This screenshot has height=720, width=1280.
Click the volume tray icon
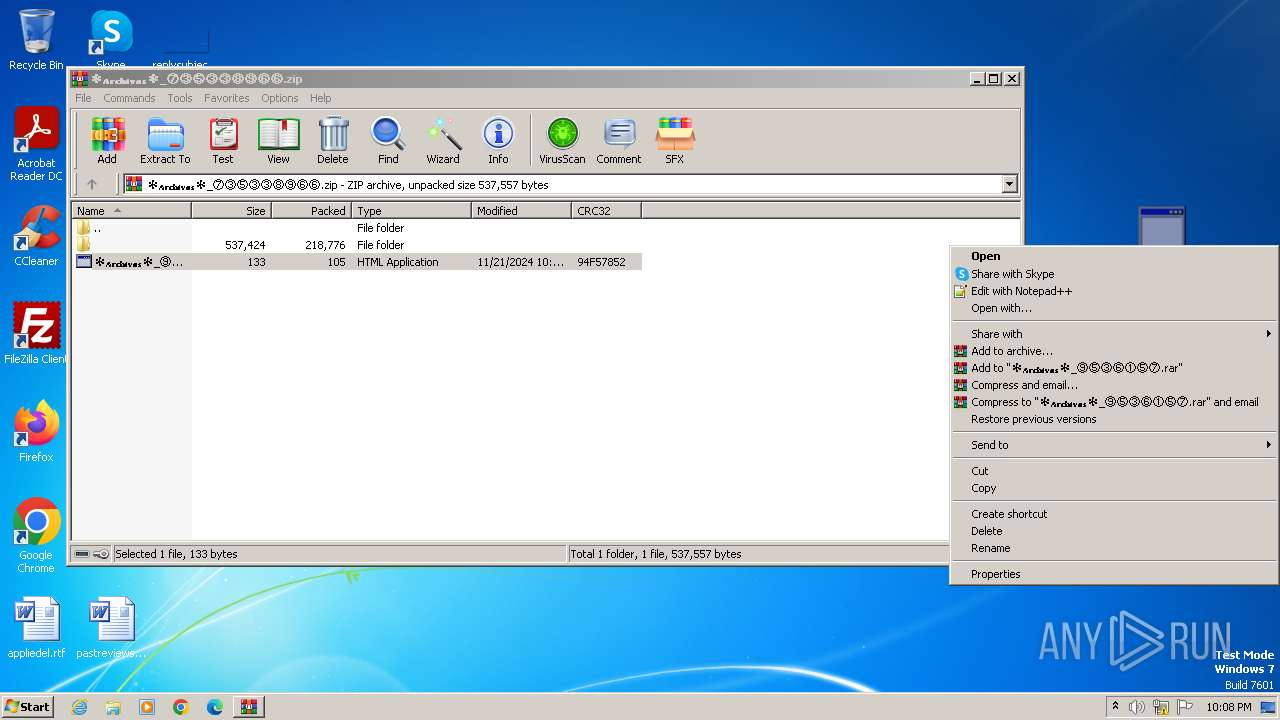tap(1137, 707)
